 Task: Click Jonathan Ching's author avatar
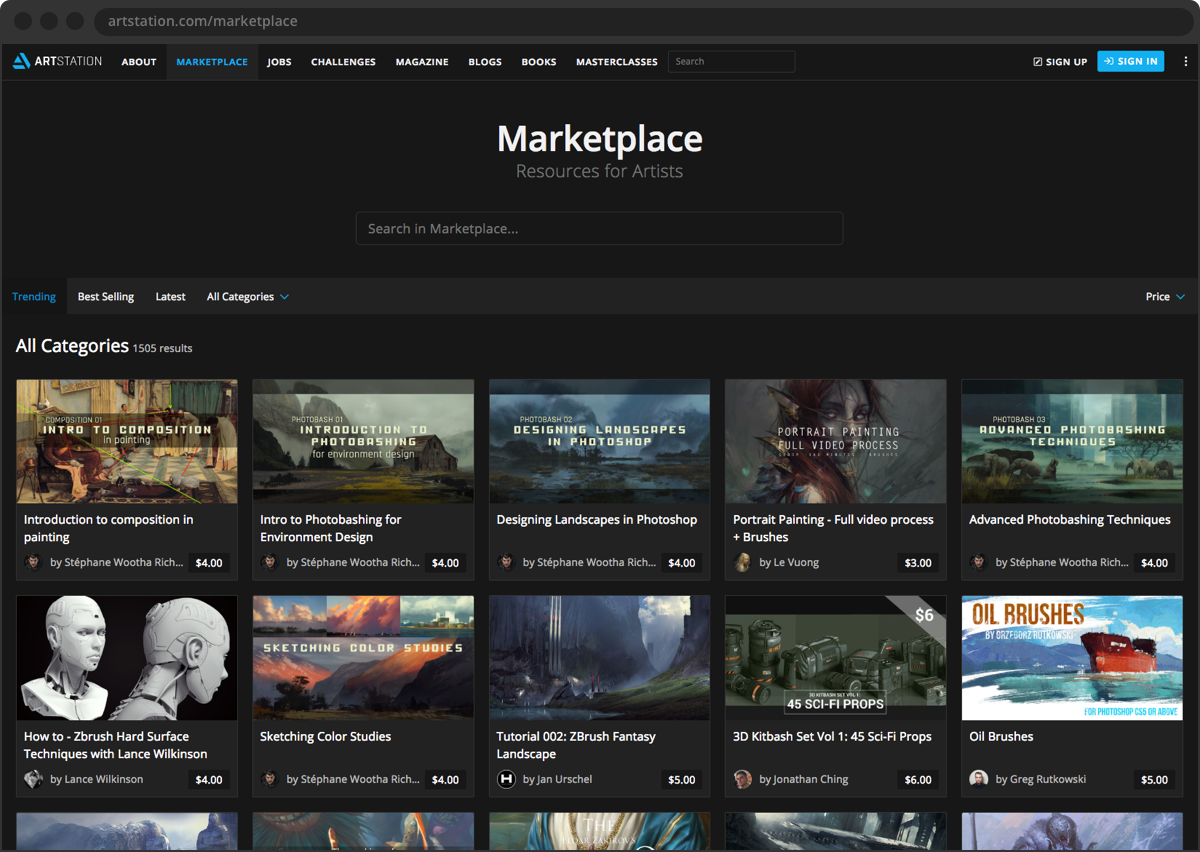[x=742, y=779]
